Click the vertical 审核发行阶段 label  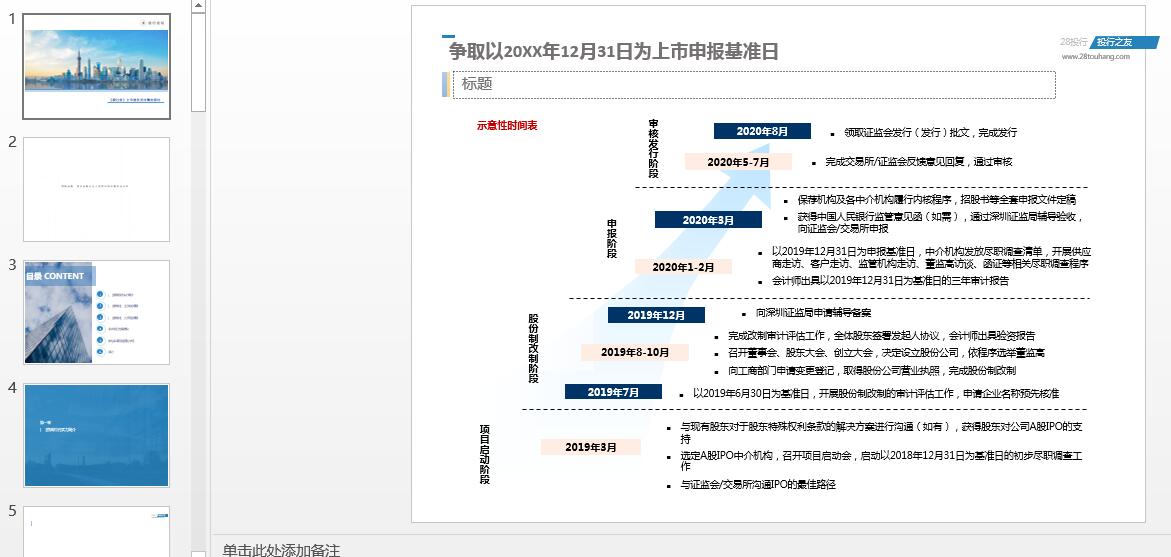653,149
